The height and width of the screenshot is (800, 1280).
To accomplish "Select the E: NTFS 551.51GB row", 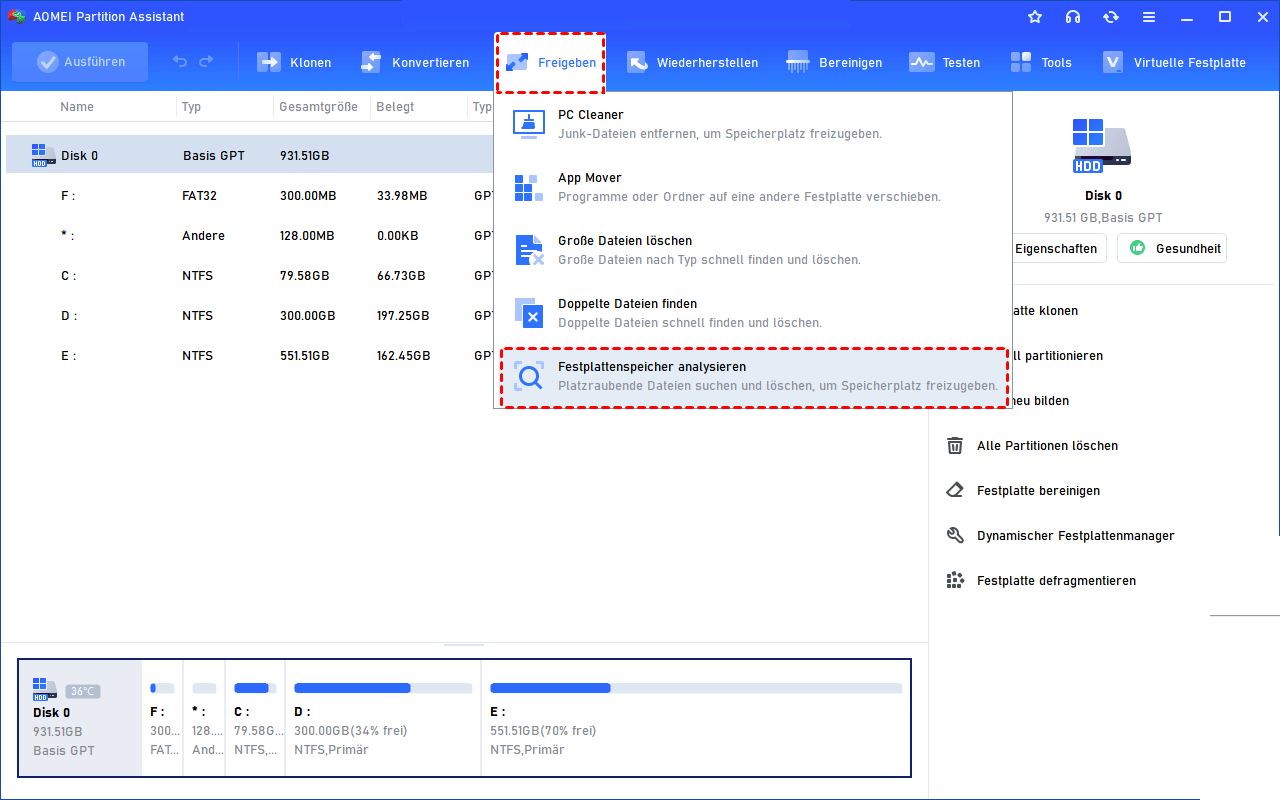I will 250,356.
